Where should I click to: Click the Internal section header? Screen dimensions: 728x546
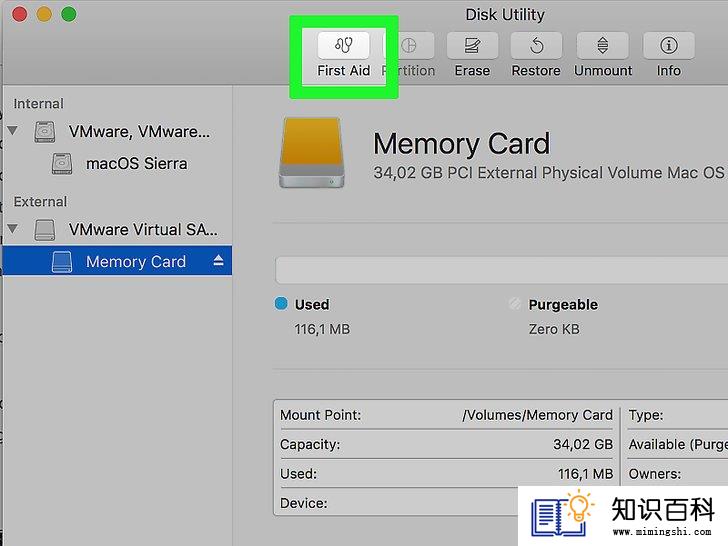(39, 104)
